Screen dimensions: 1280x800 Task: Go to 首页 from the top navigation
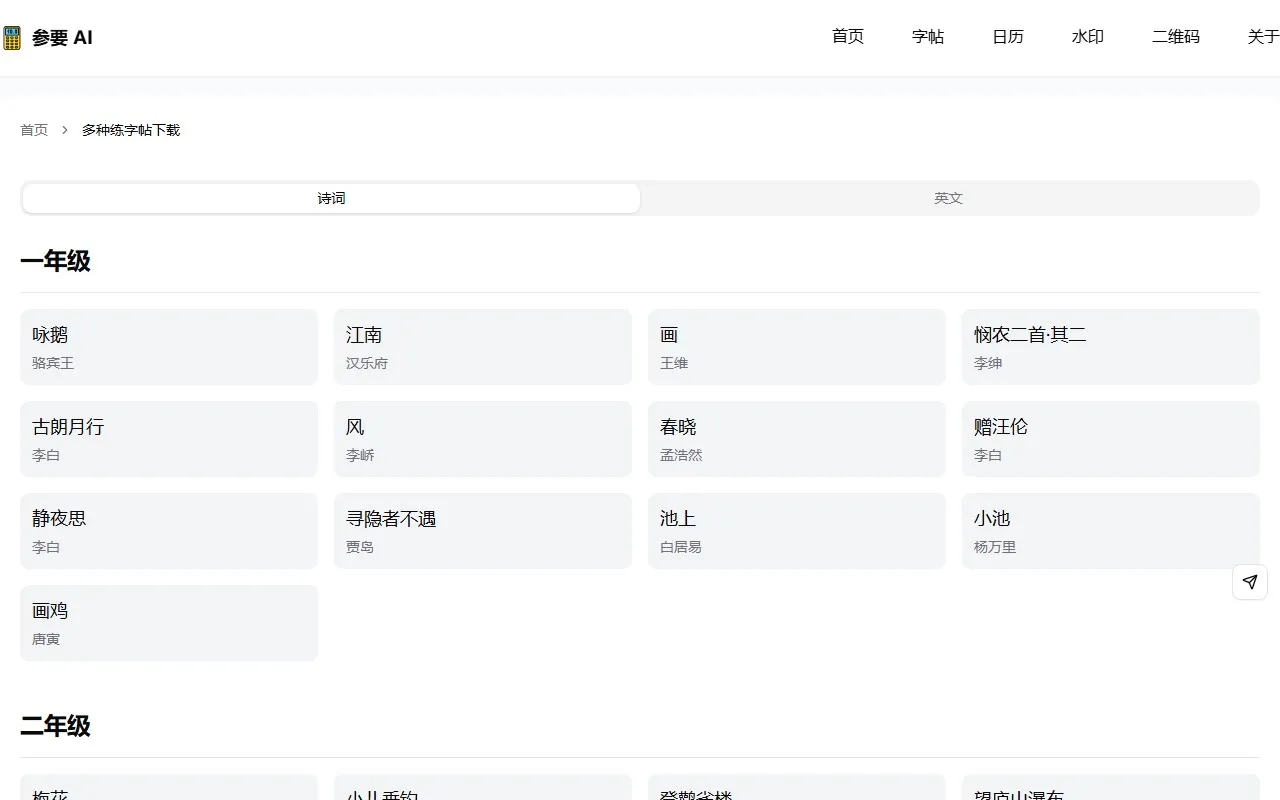[847, 37]
